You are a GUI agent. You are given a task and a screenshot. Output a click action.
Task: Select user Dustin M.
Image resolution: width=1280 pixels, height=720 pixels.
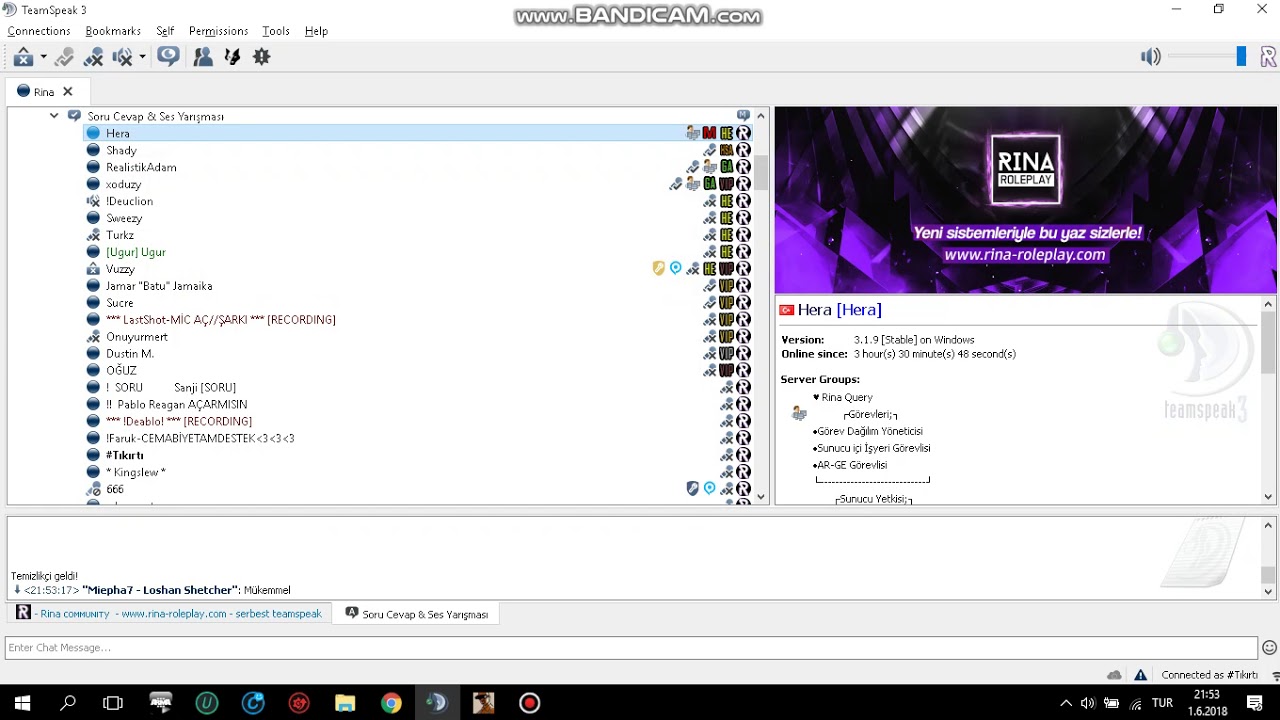pos(130,354)
